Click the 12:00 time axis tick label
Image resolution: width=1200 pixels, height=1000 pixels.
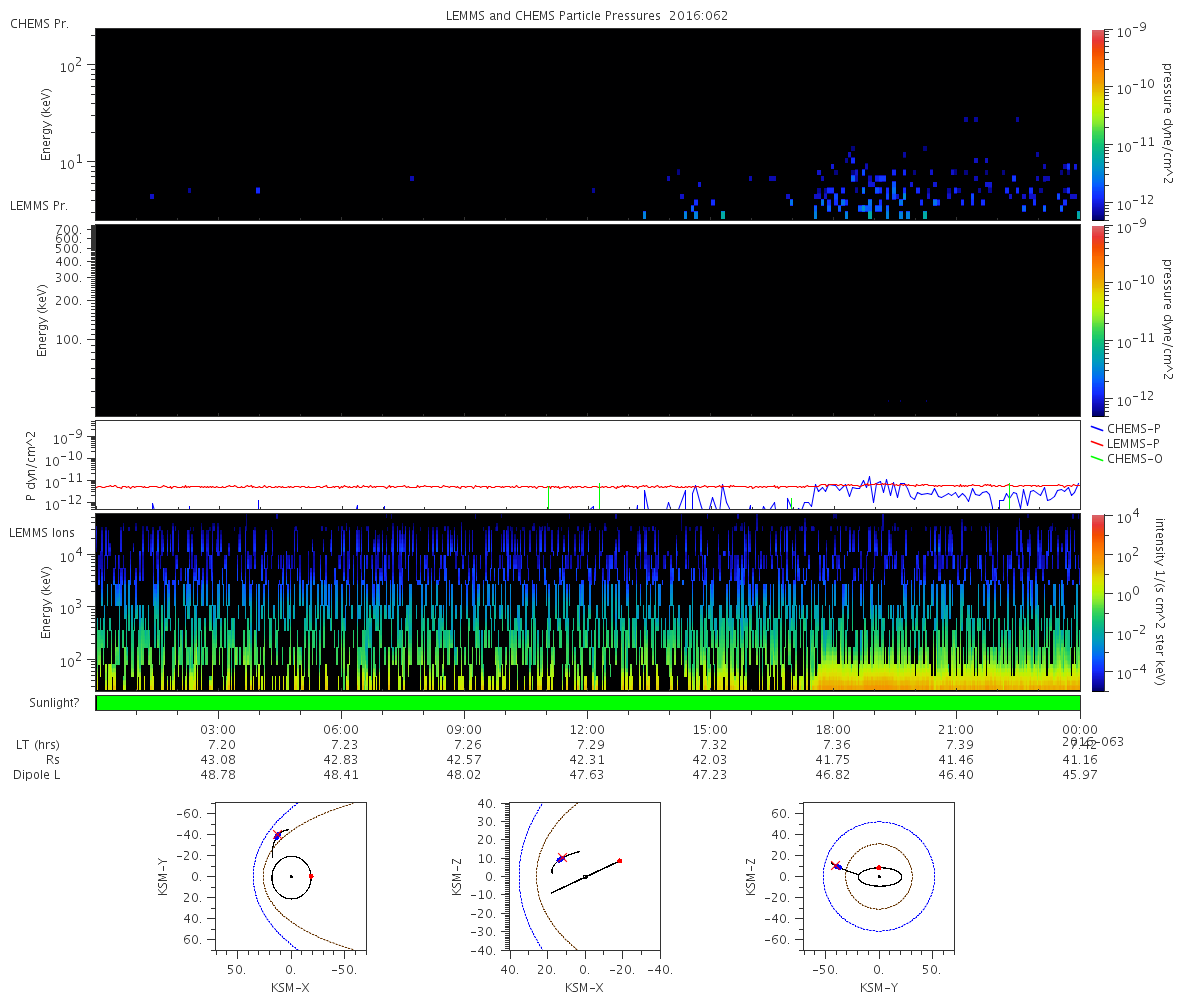(x=586, y=730)
